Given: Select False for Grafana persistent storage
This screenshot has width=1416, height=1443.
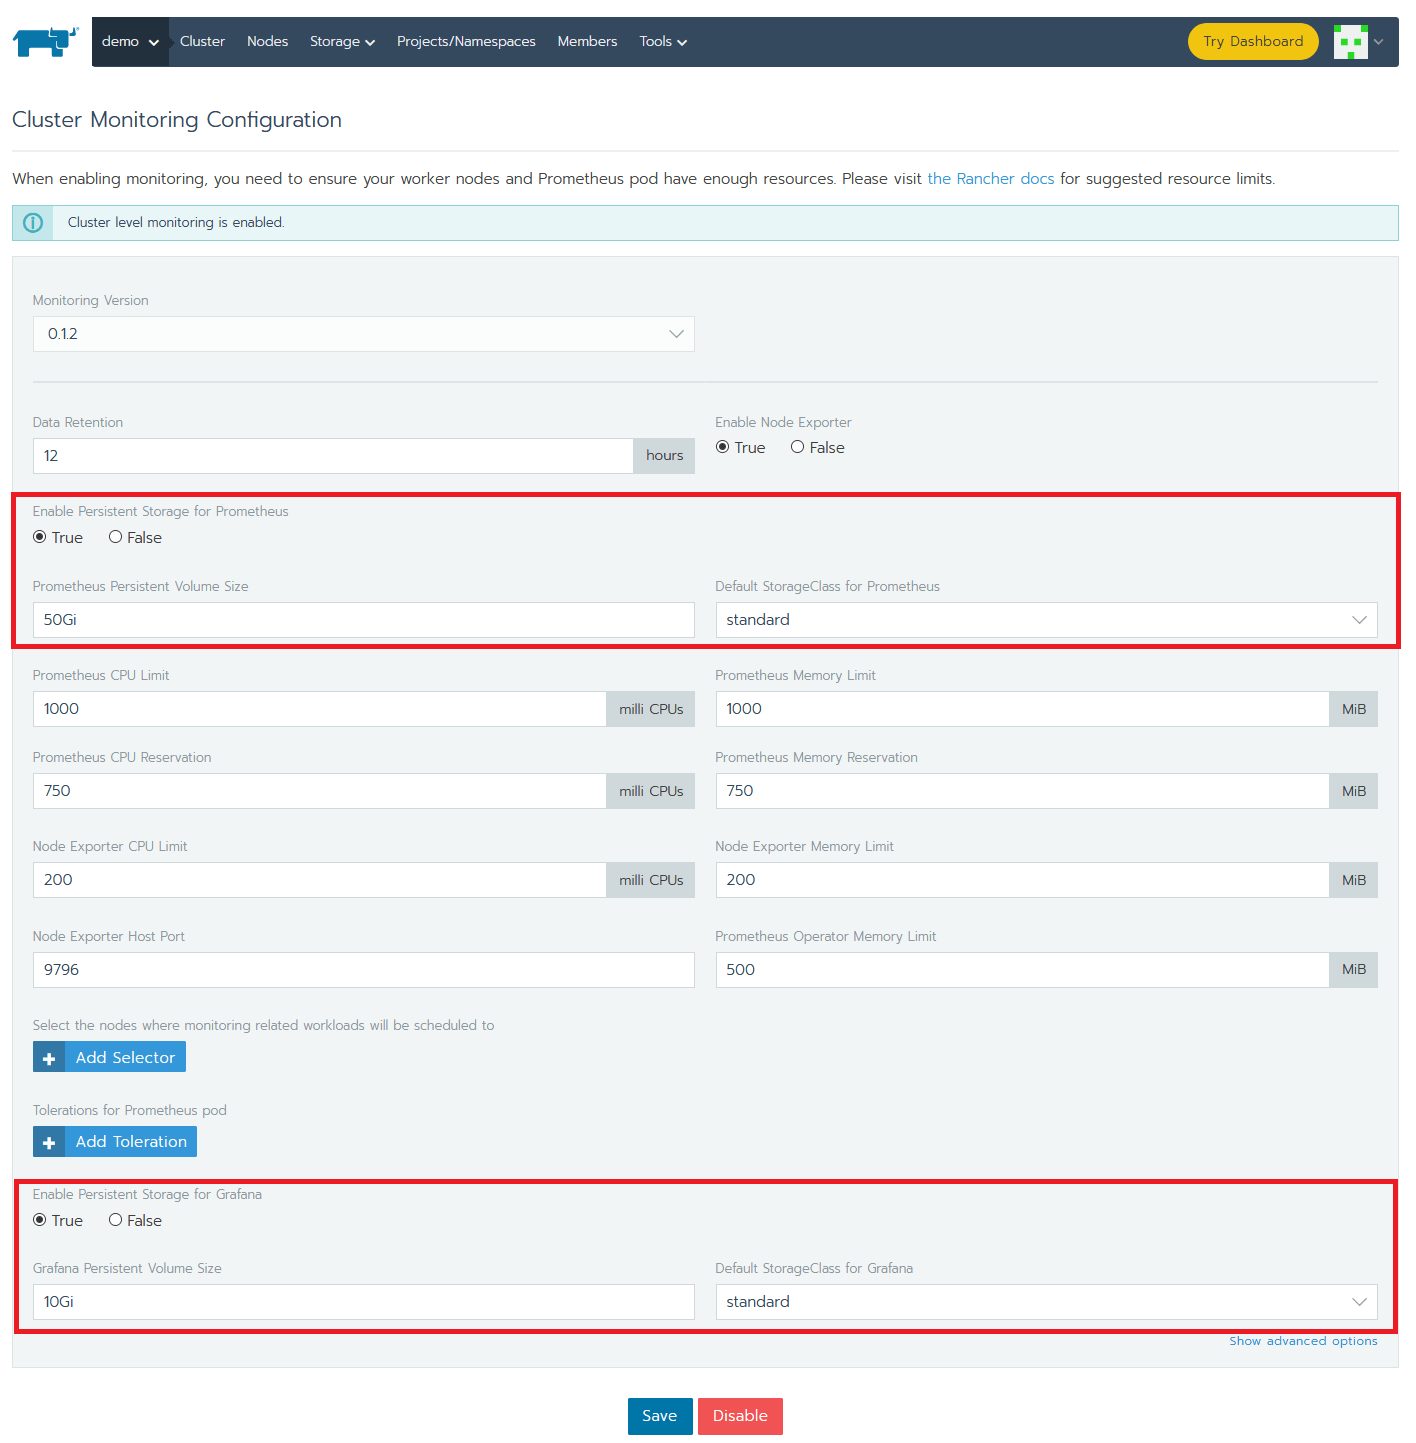Looking at the screenshot, I should point(116,1220).
